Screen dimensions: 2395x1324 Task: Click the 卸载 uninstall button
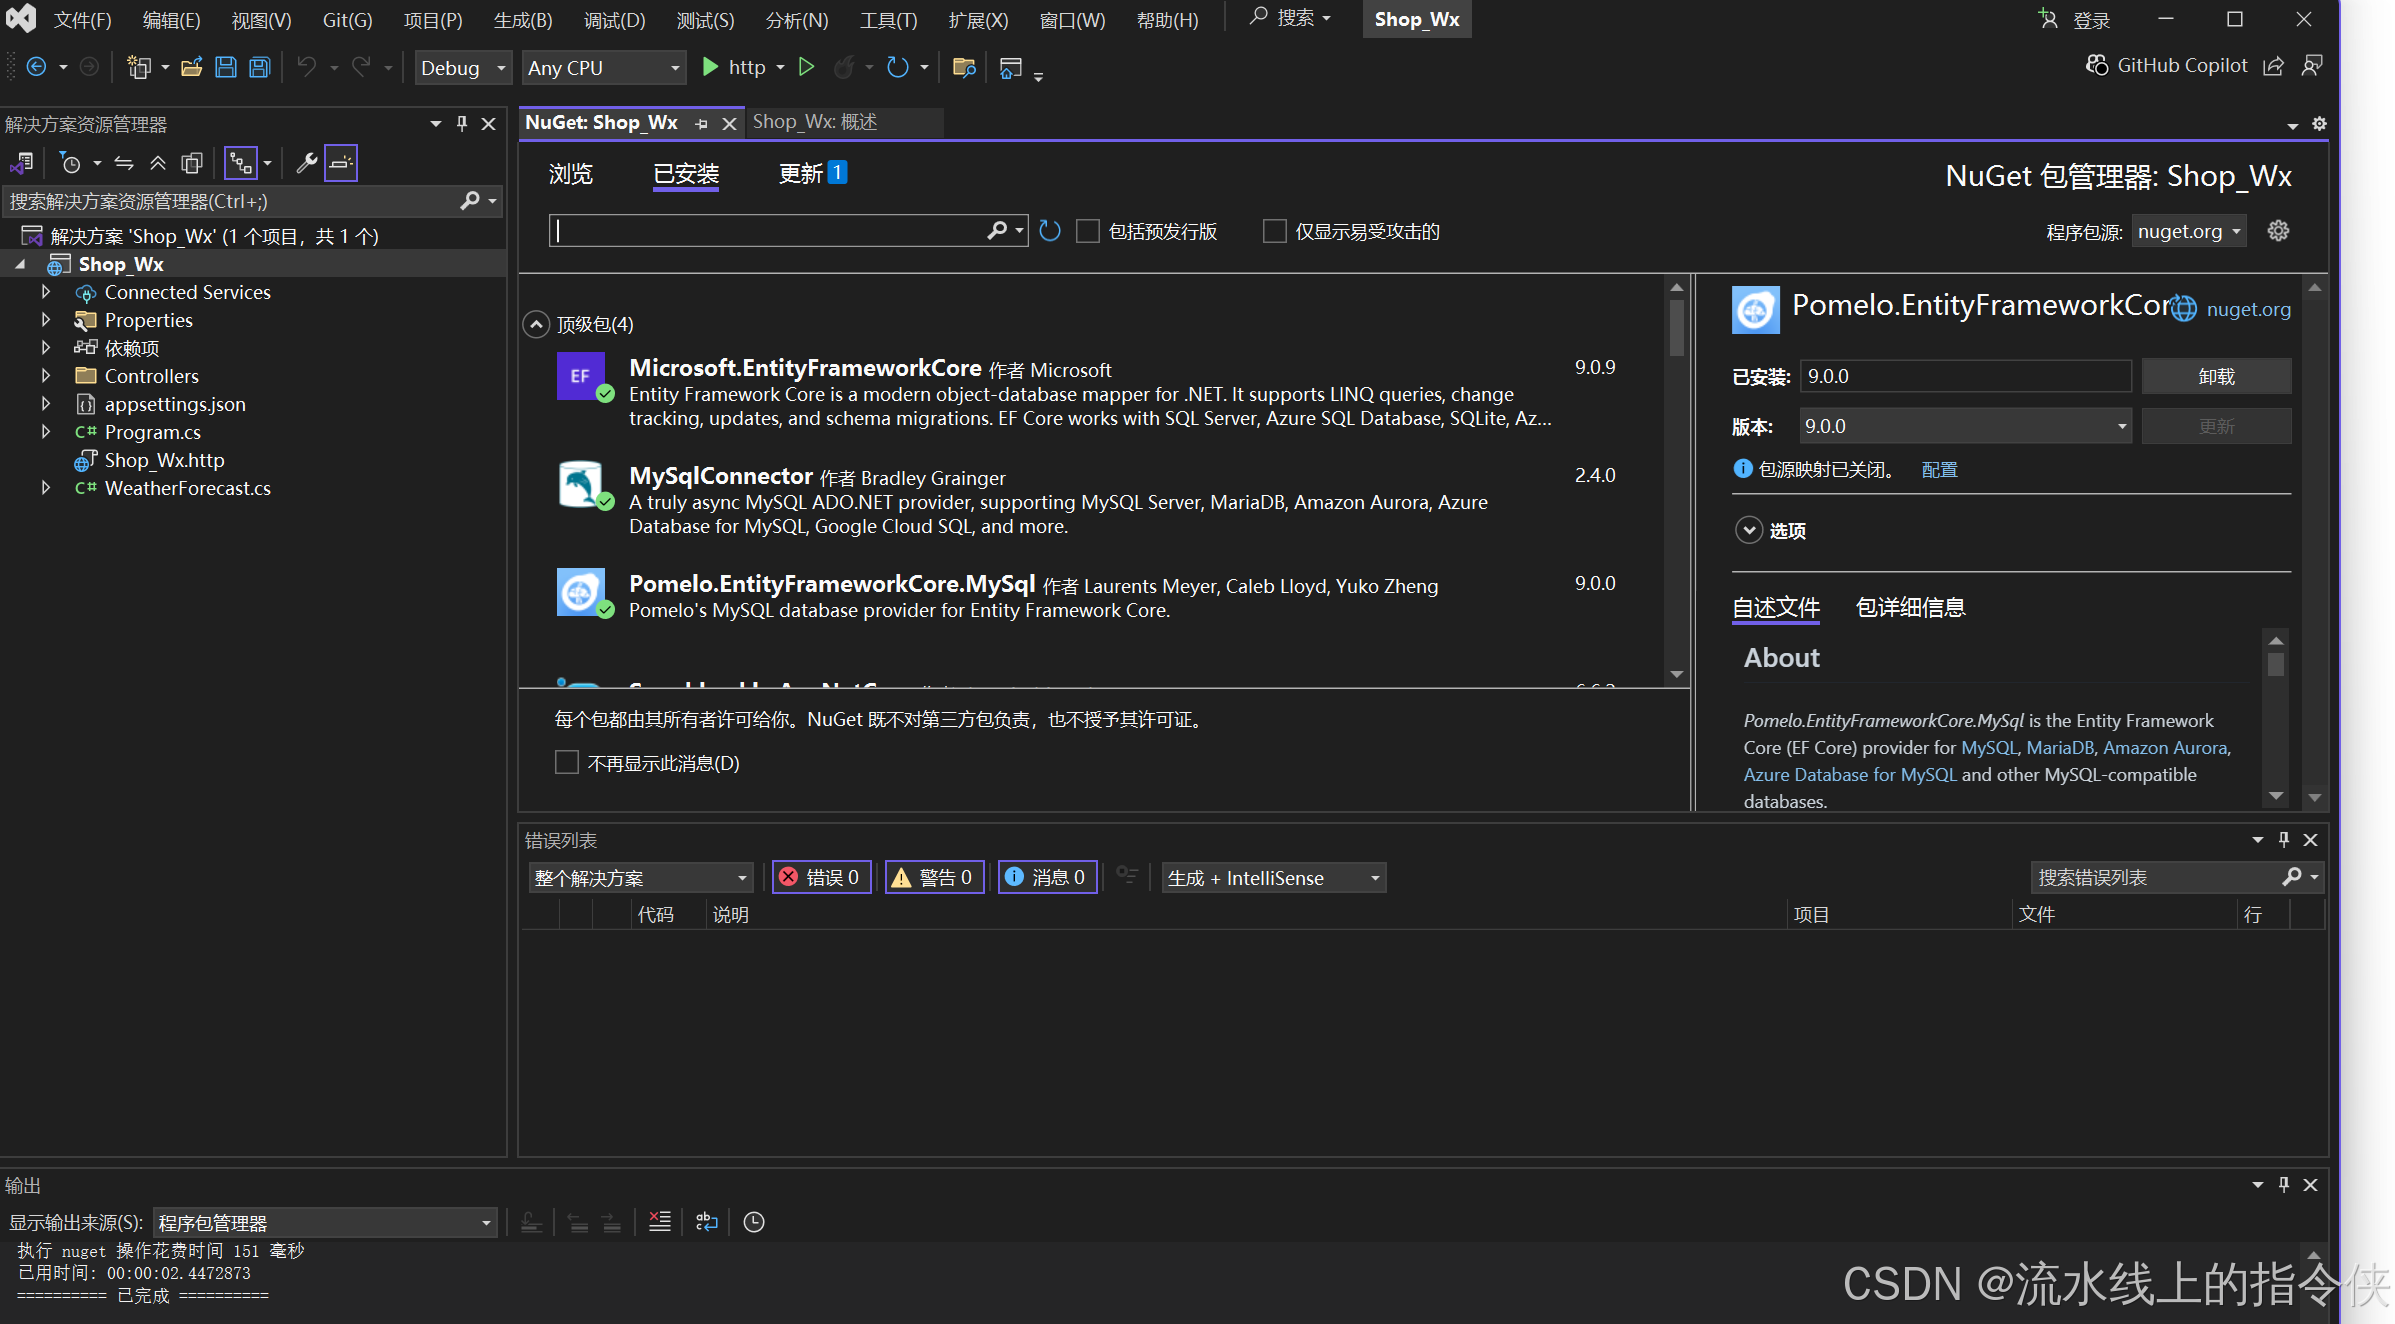point(2216,376)
